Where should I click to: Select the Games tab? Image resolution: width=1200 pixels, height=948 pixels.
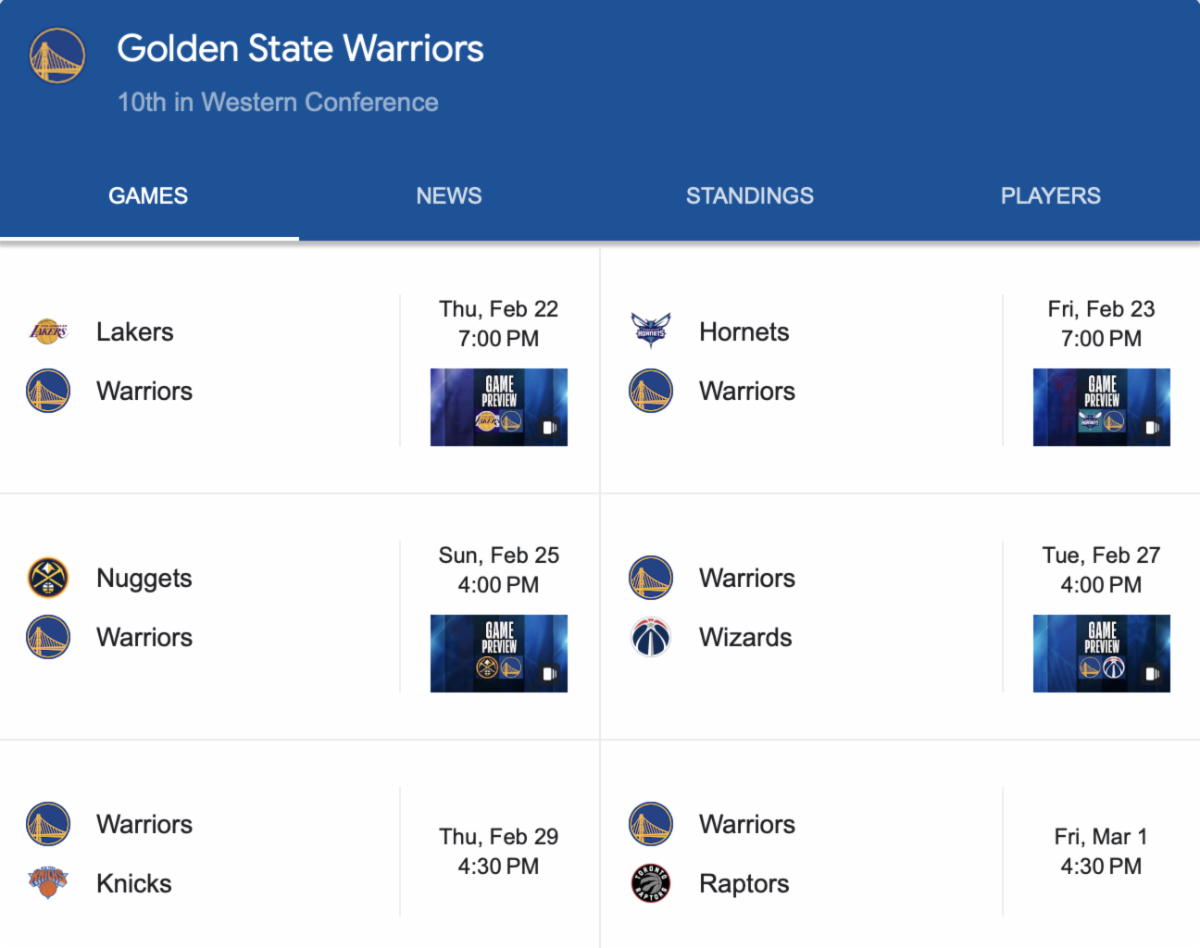pos(148,196)
